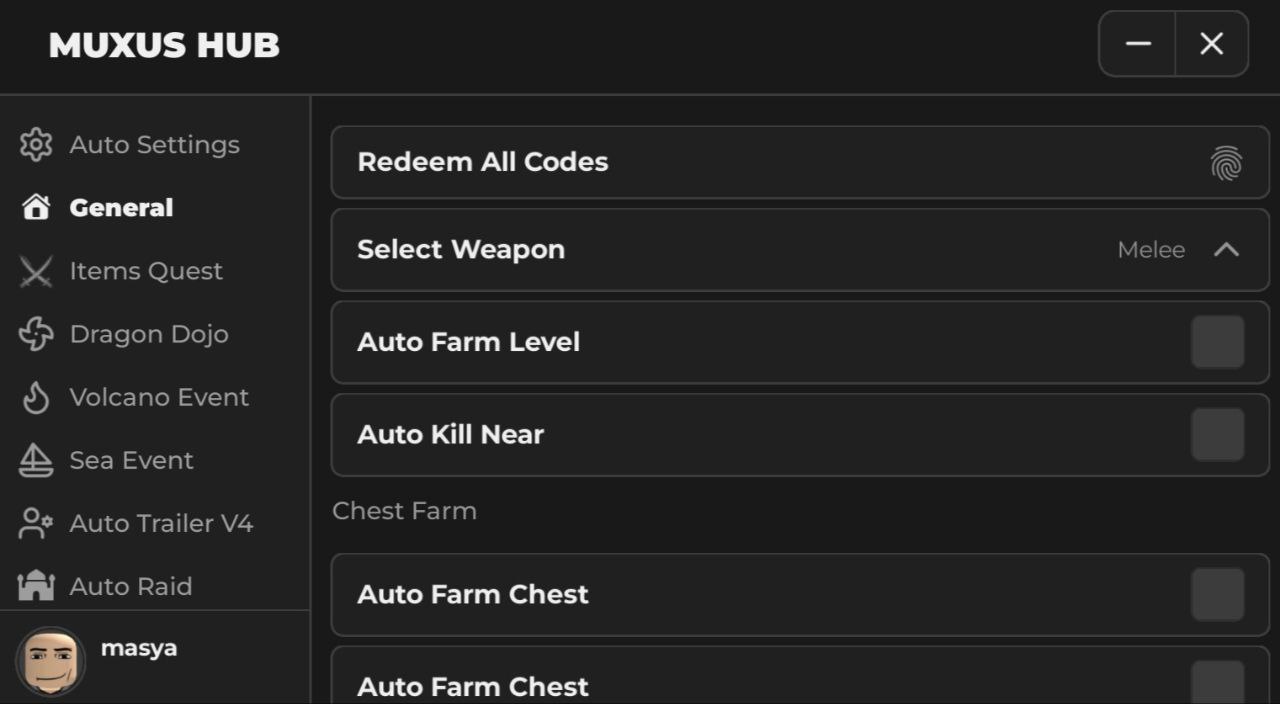Click the Auto Raid castle icon
The width and height of the screenshot is (1280, 704).
pos(36,586)
